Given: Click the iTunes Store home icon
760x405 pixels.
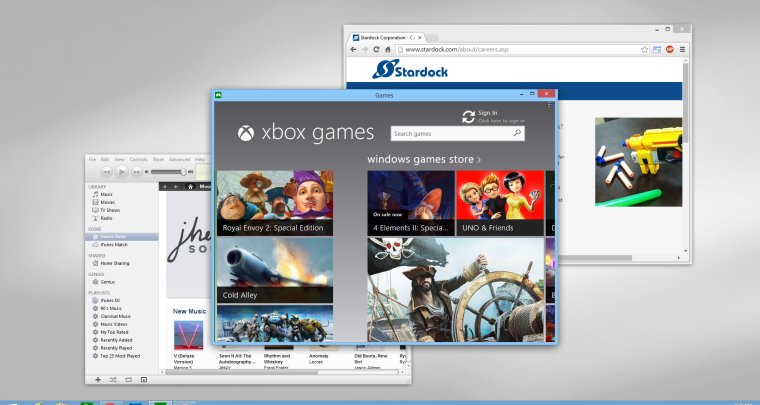Looking at the screenshot, I should 190,187.
